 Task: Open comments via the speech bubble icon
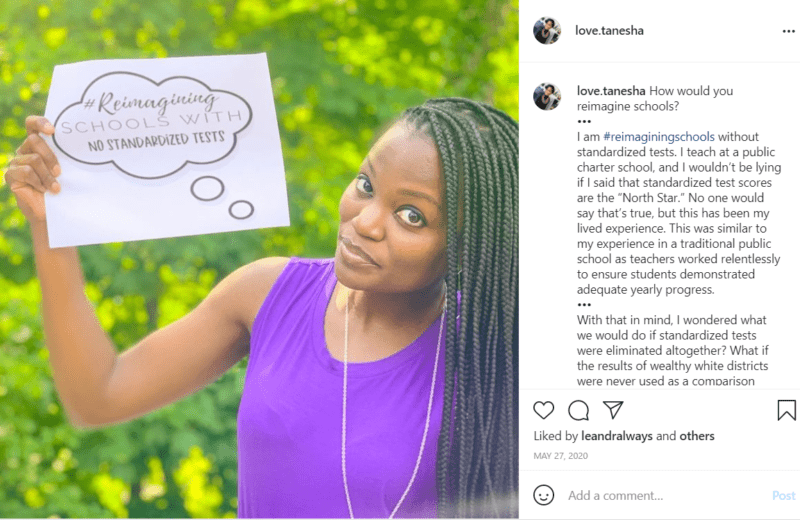[579, 410]
